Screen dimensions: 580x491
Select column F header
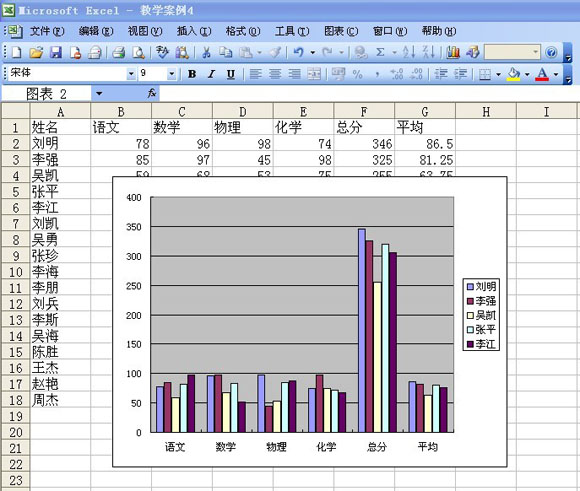click(x=364, y=111)
